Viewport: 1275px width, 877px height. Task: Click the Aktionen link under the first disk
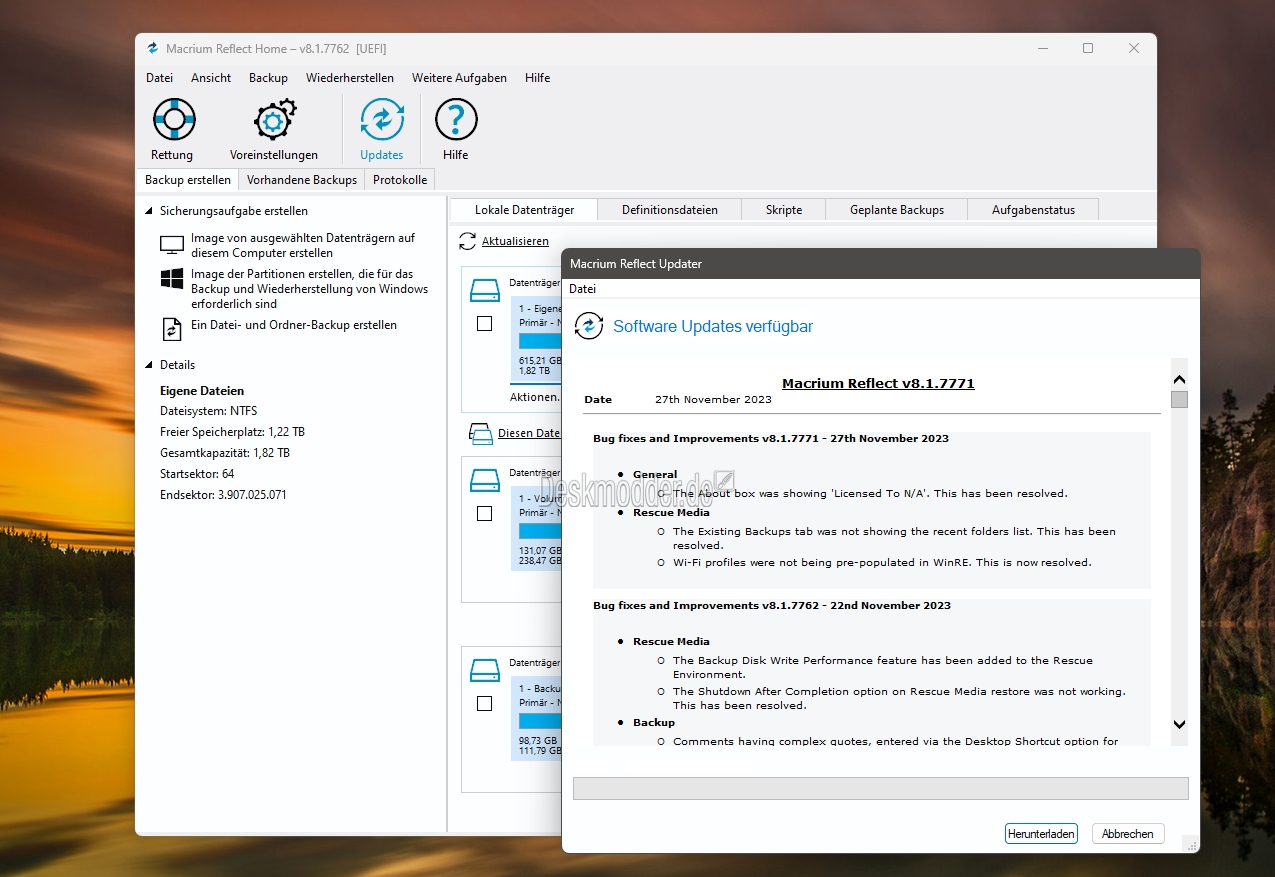[x=535, y=397]
